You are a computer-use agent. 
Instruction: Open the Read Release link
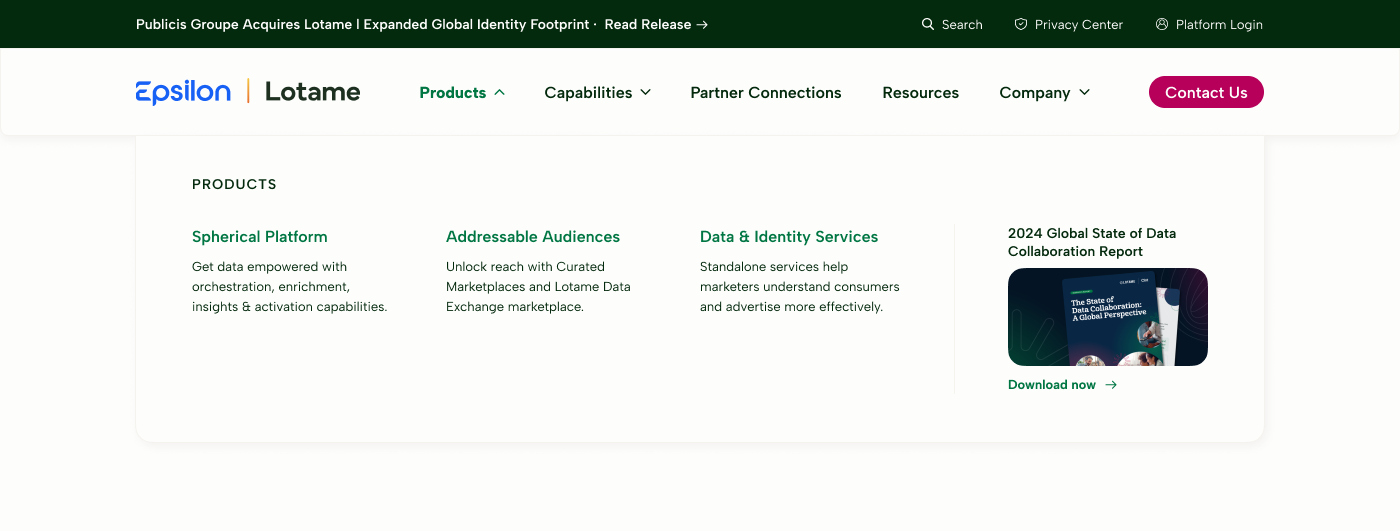[x=648, y=24]
